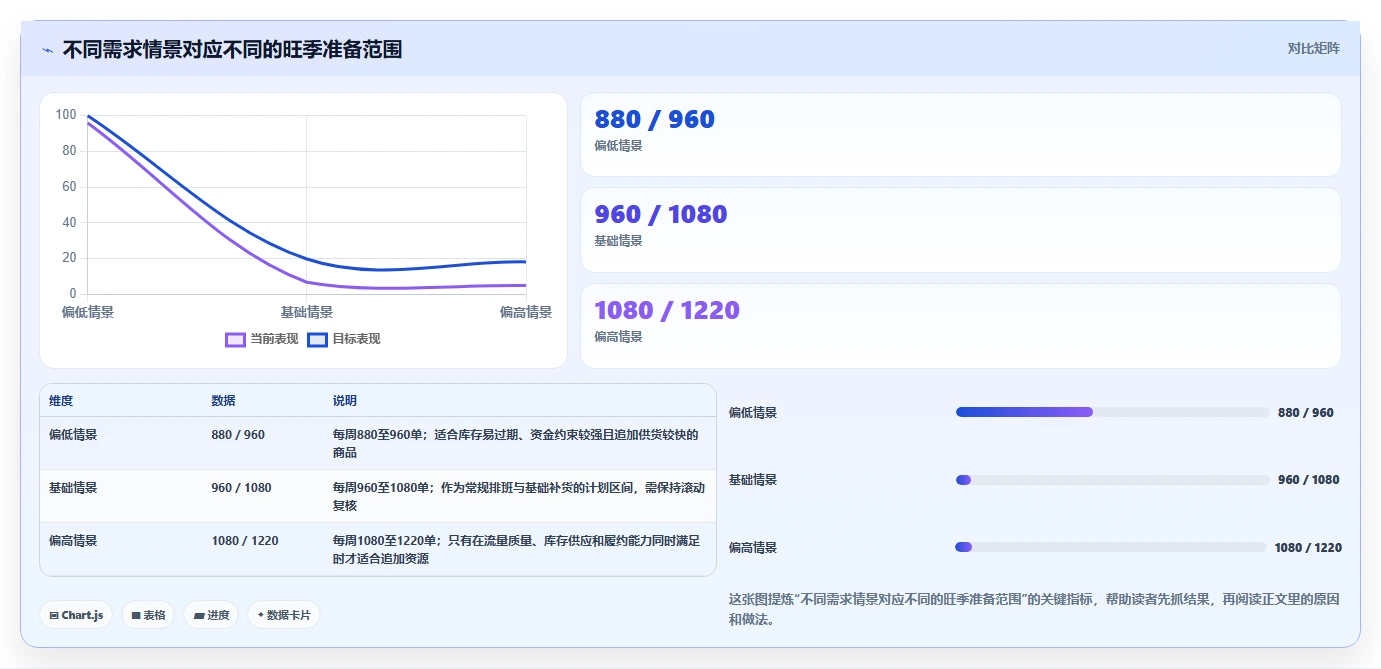Click description starting 每周880至960单
Screen dimensions: 1381x669
coord(517,444)
